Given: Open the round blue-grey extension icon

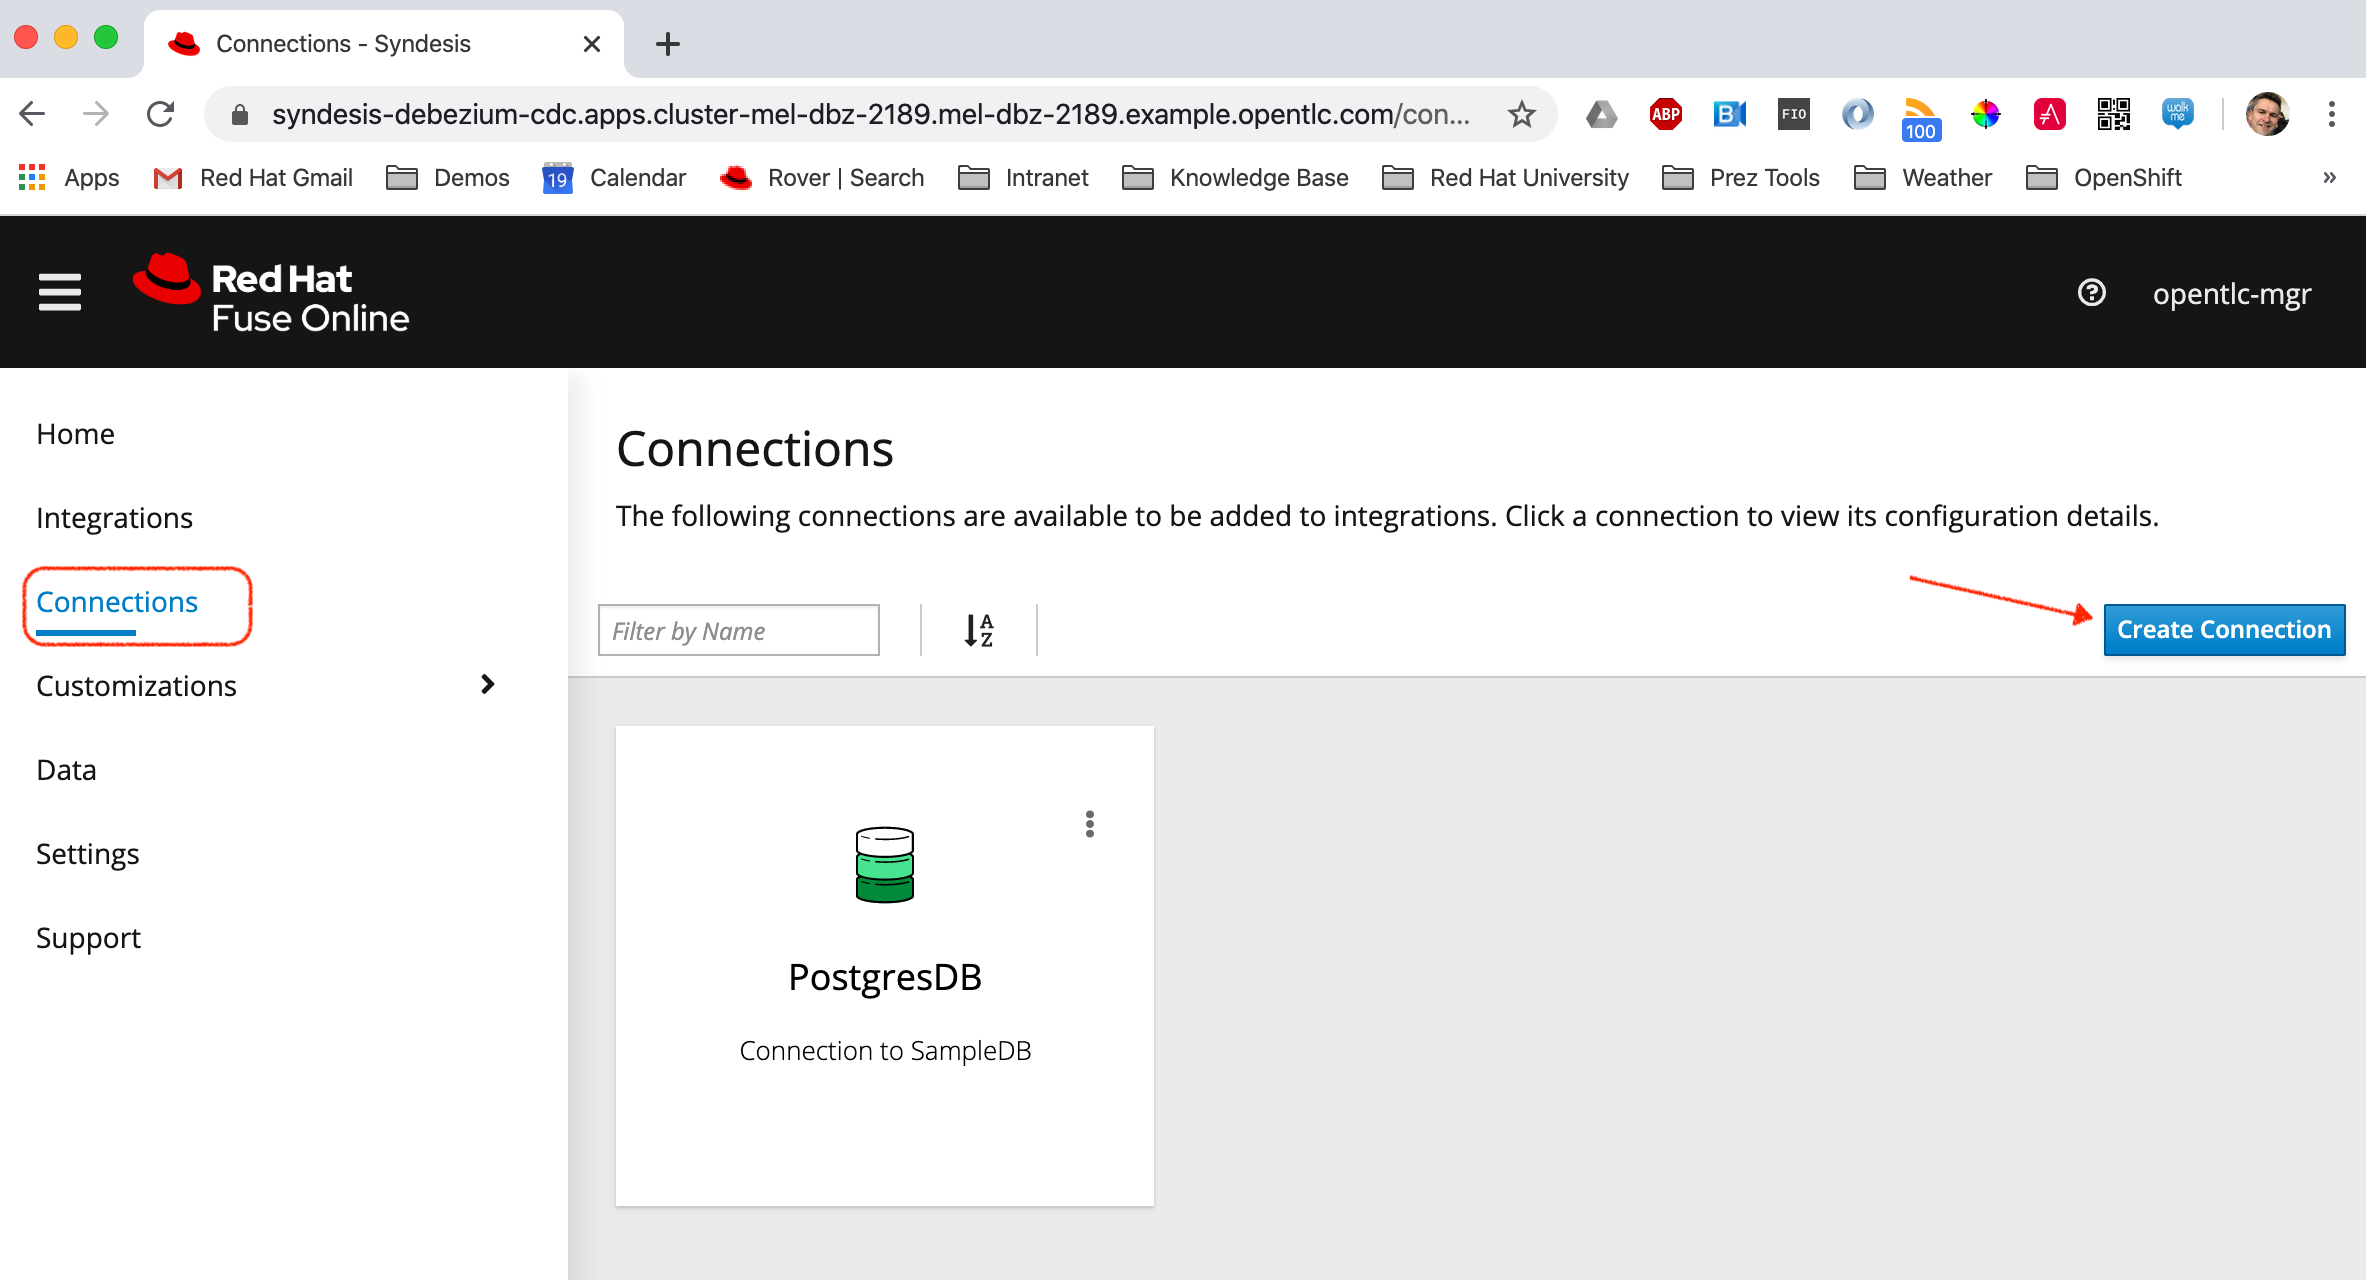Looking at the screenshot, I should tap(1857, 114).
